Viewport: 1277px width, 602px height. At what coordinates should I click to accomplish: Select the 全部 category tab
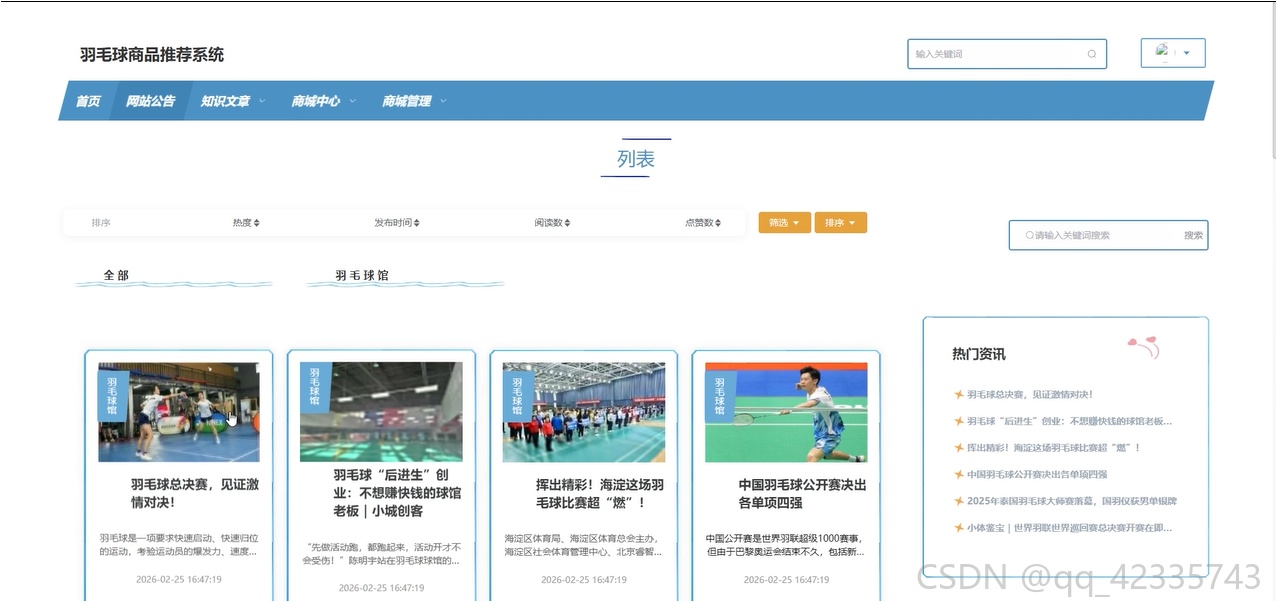117,275
